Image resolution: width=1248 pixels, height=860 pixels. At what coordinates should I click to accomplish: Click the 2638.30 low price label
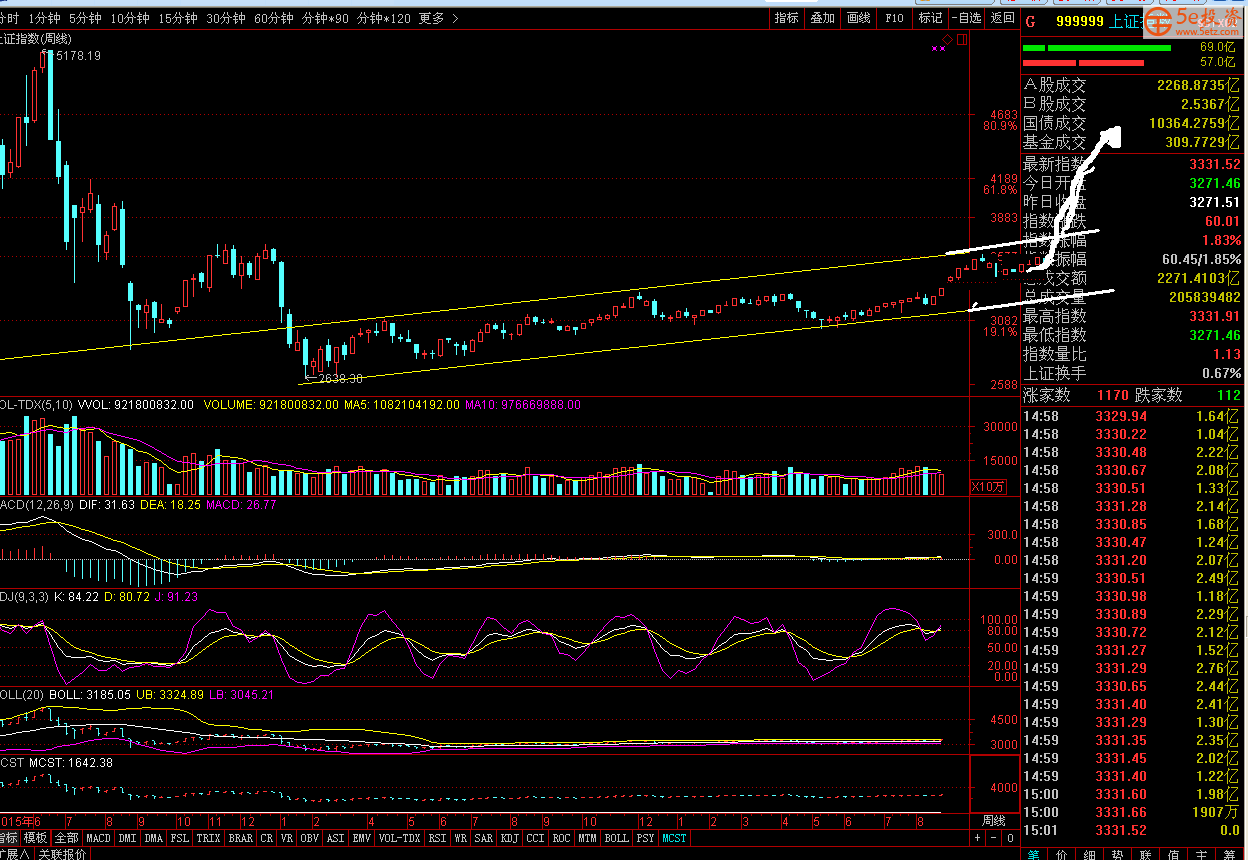[340, 378]
